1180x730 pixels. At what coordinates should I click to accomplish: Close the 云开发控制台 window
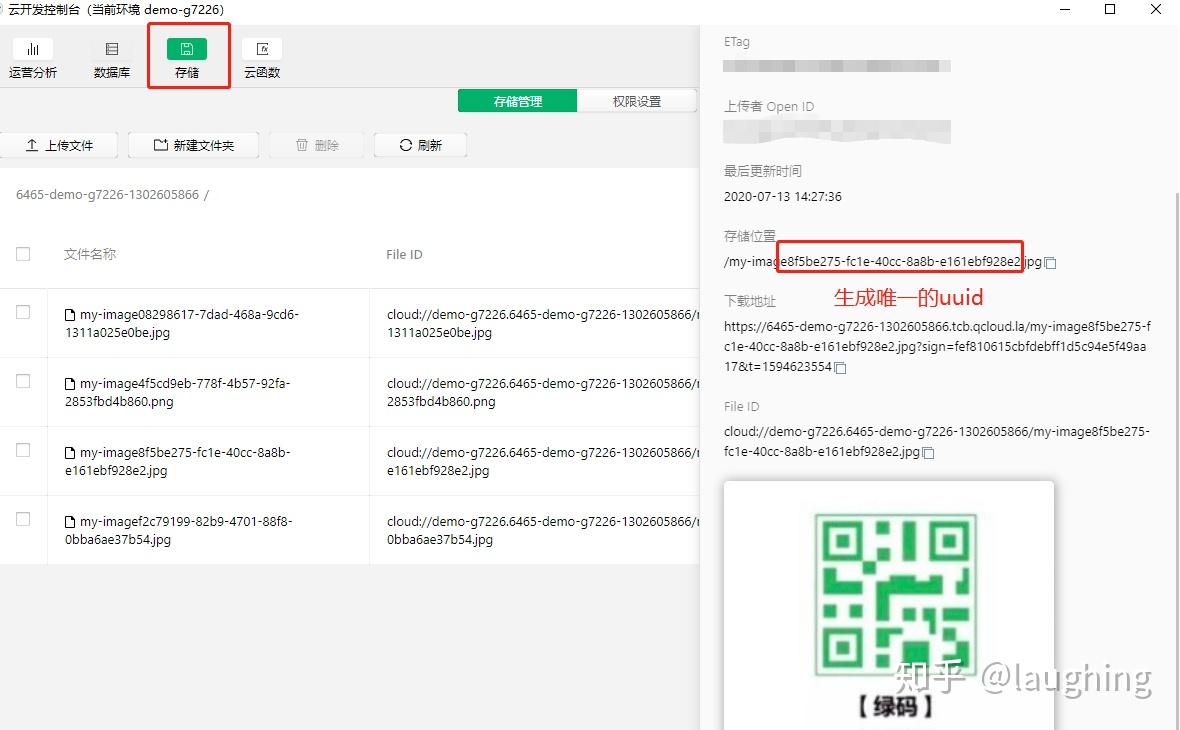[x=1156, y=10]
